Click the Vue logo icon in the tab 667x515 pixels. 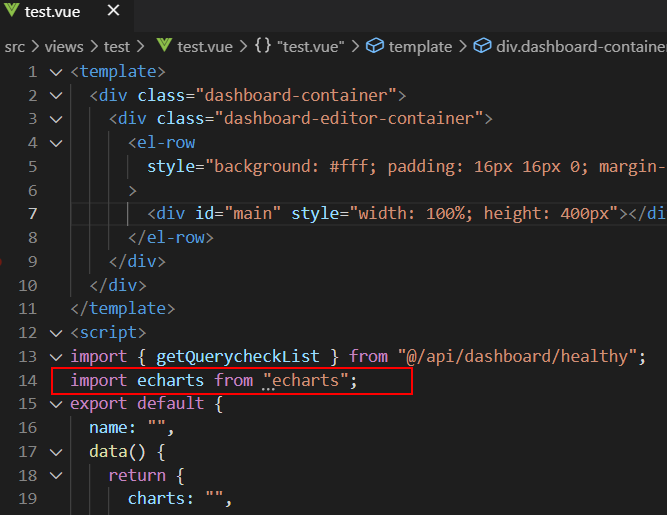(11, 10)
